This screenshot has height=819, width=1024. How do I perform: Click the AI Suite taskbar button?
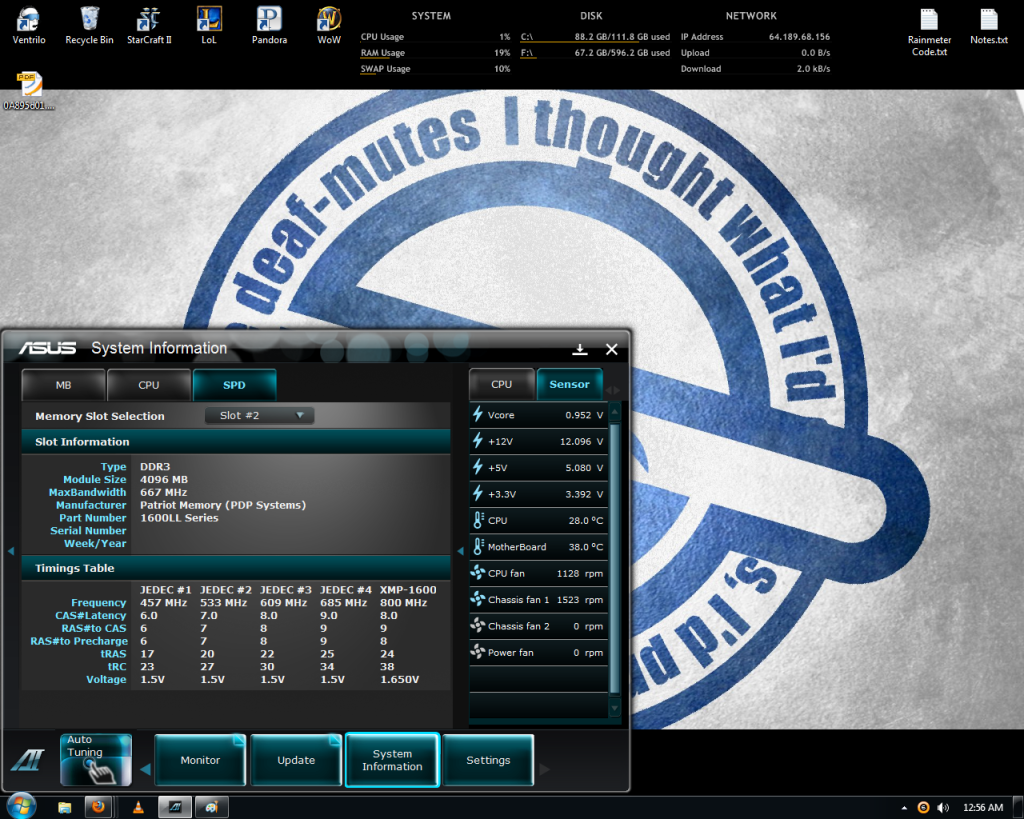[174, 807]
